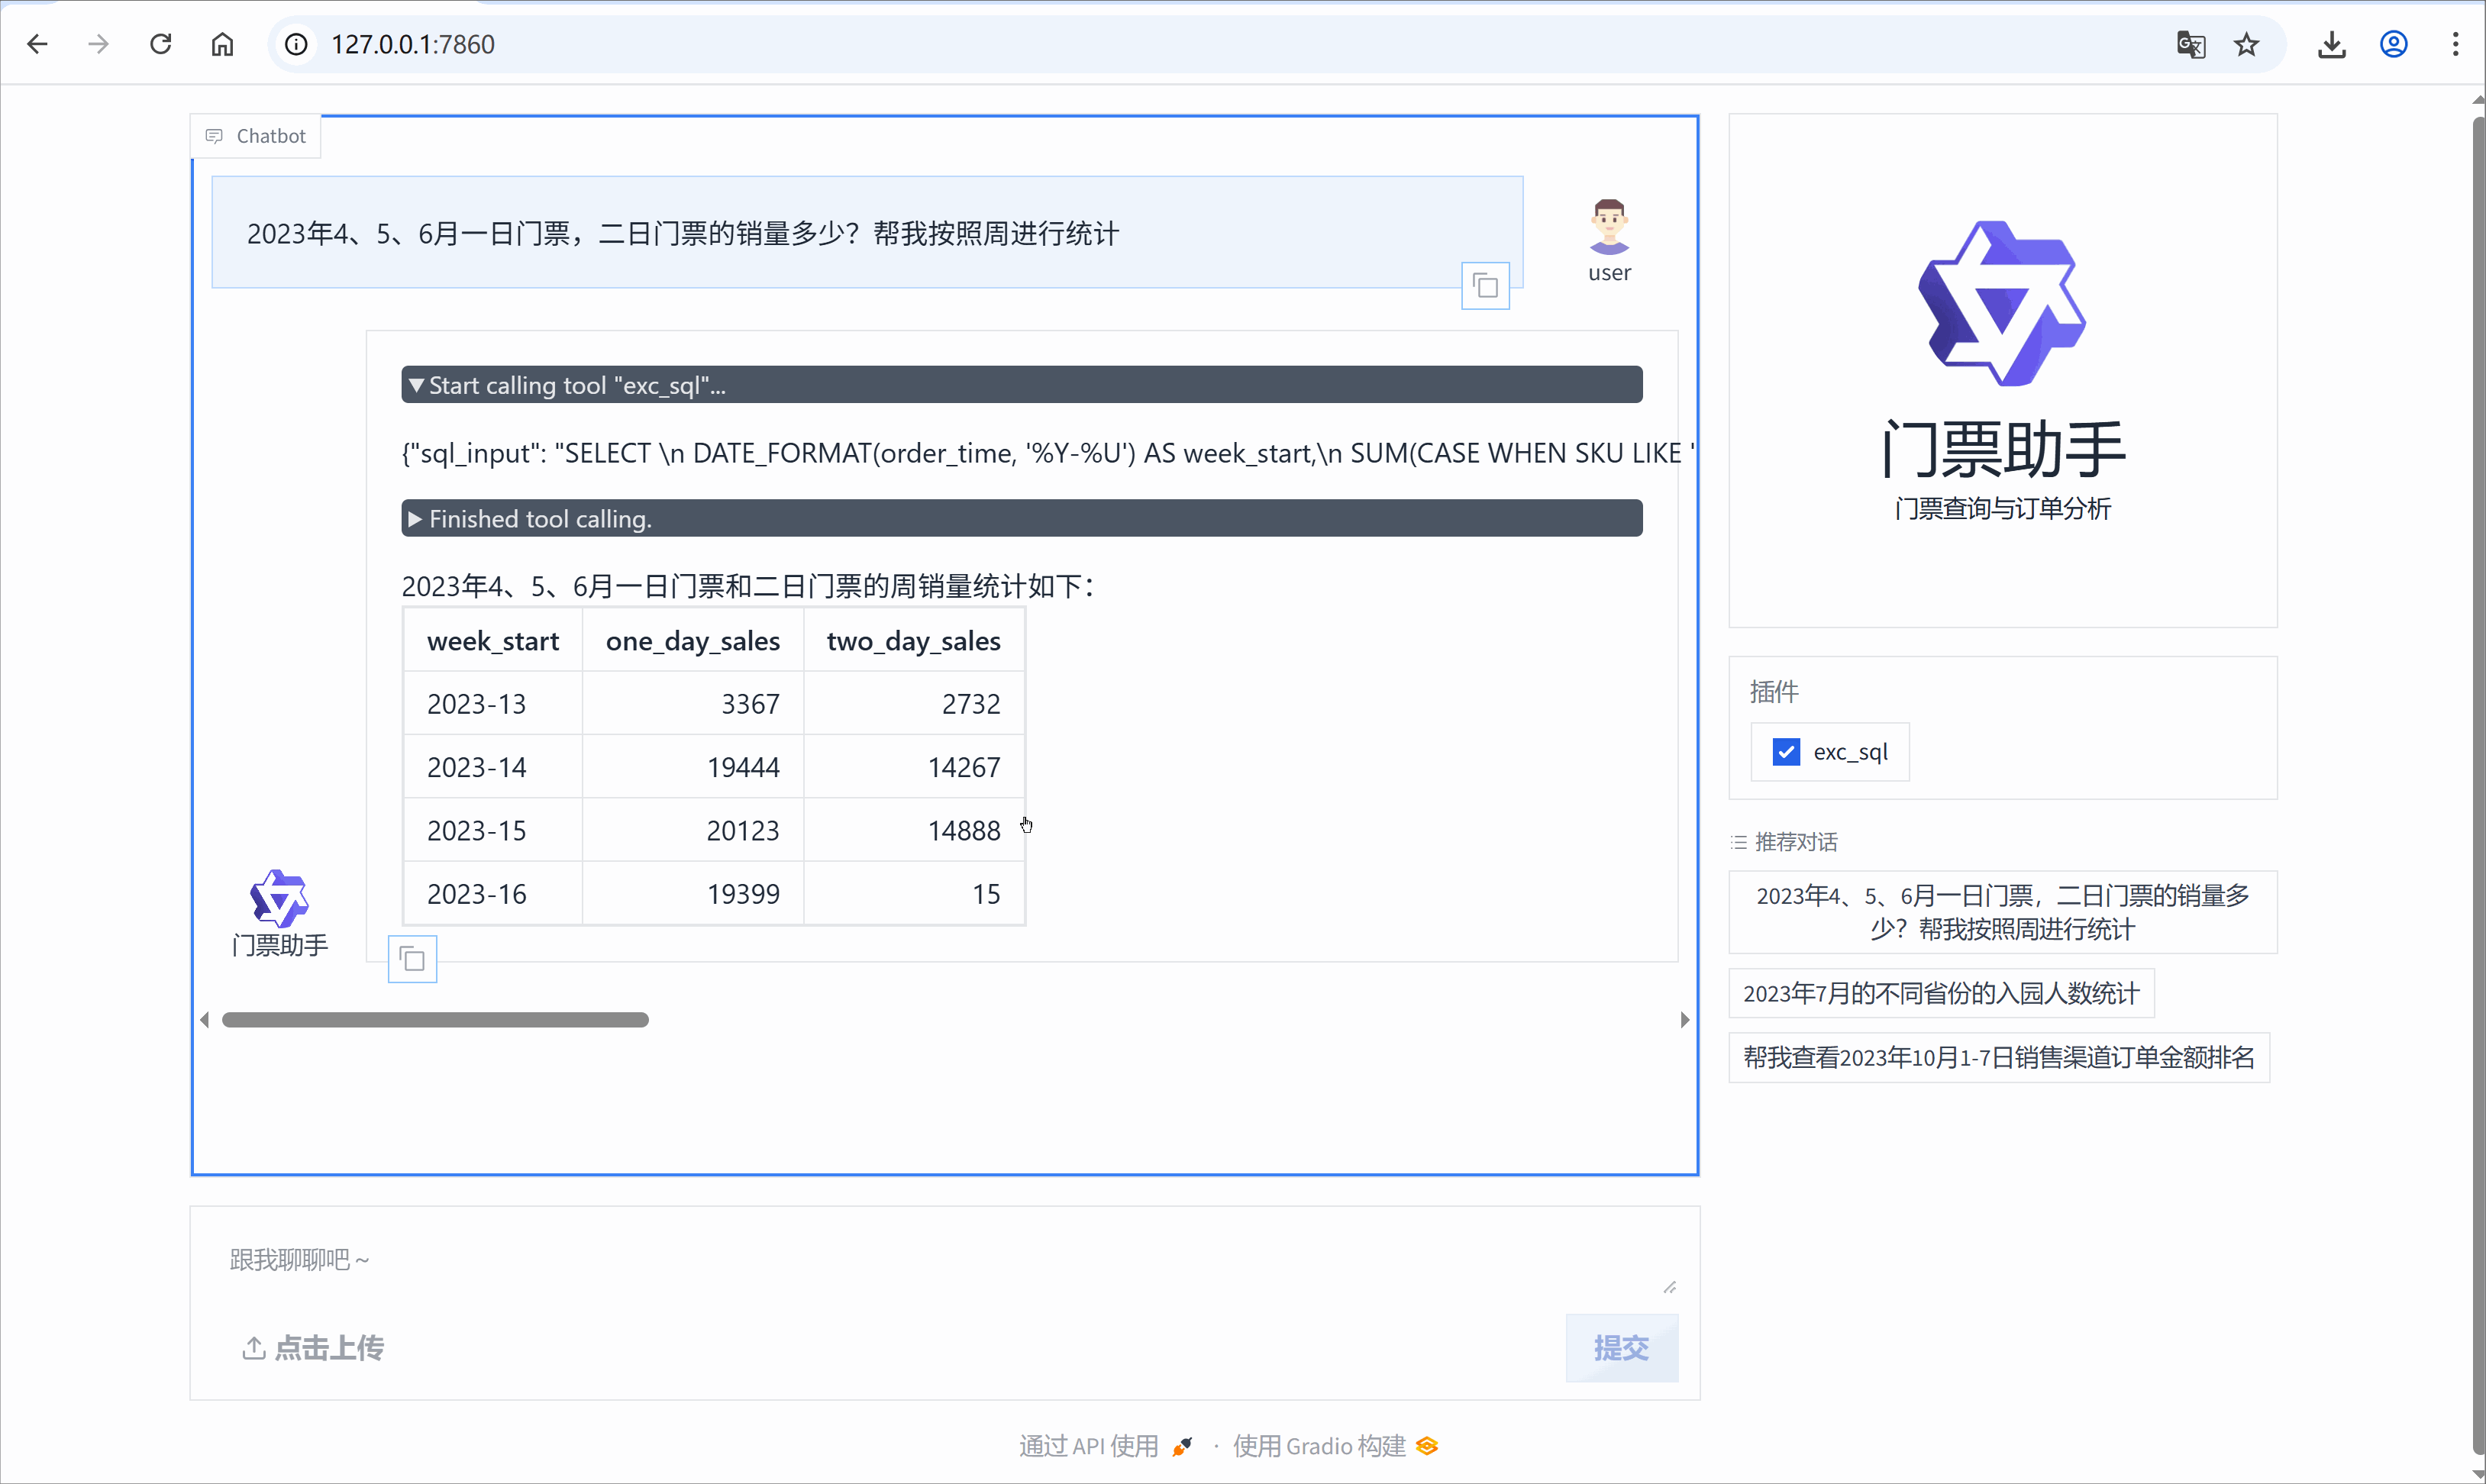The height and width of the screenshot is (1484, 2486).
Task: Click the Chatbot speech bubble icon
Action: click(x=214, y=136)
